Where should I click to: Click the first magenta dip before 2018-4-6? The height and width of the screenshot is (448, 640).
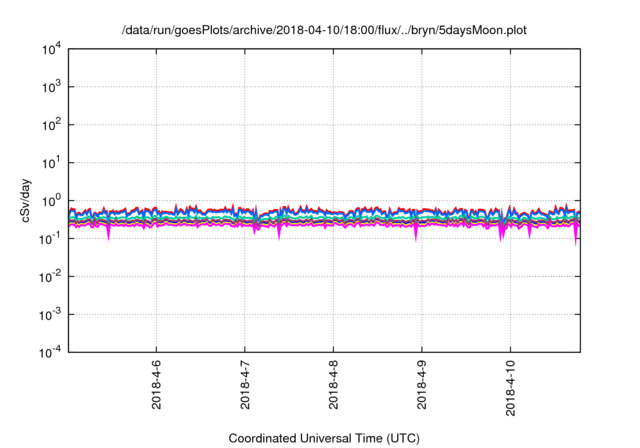click(108, 232)
